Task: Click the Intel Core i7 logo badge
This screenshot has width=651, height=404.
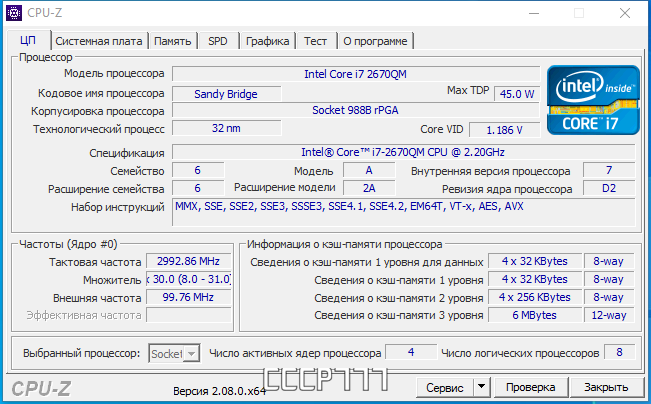Action: pyautogui.click(x=593, y=100)
